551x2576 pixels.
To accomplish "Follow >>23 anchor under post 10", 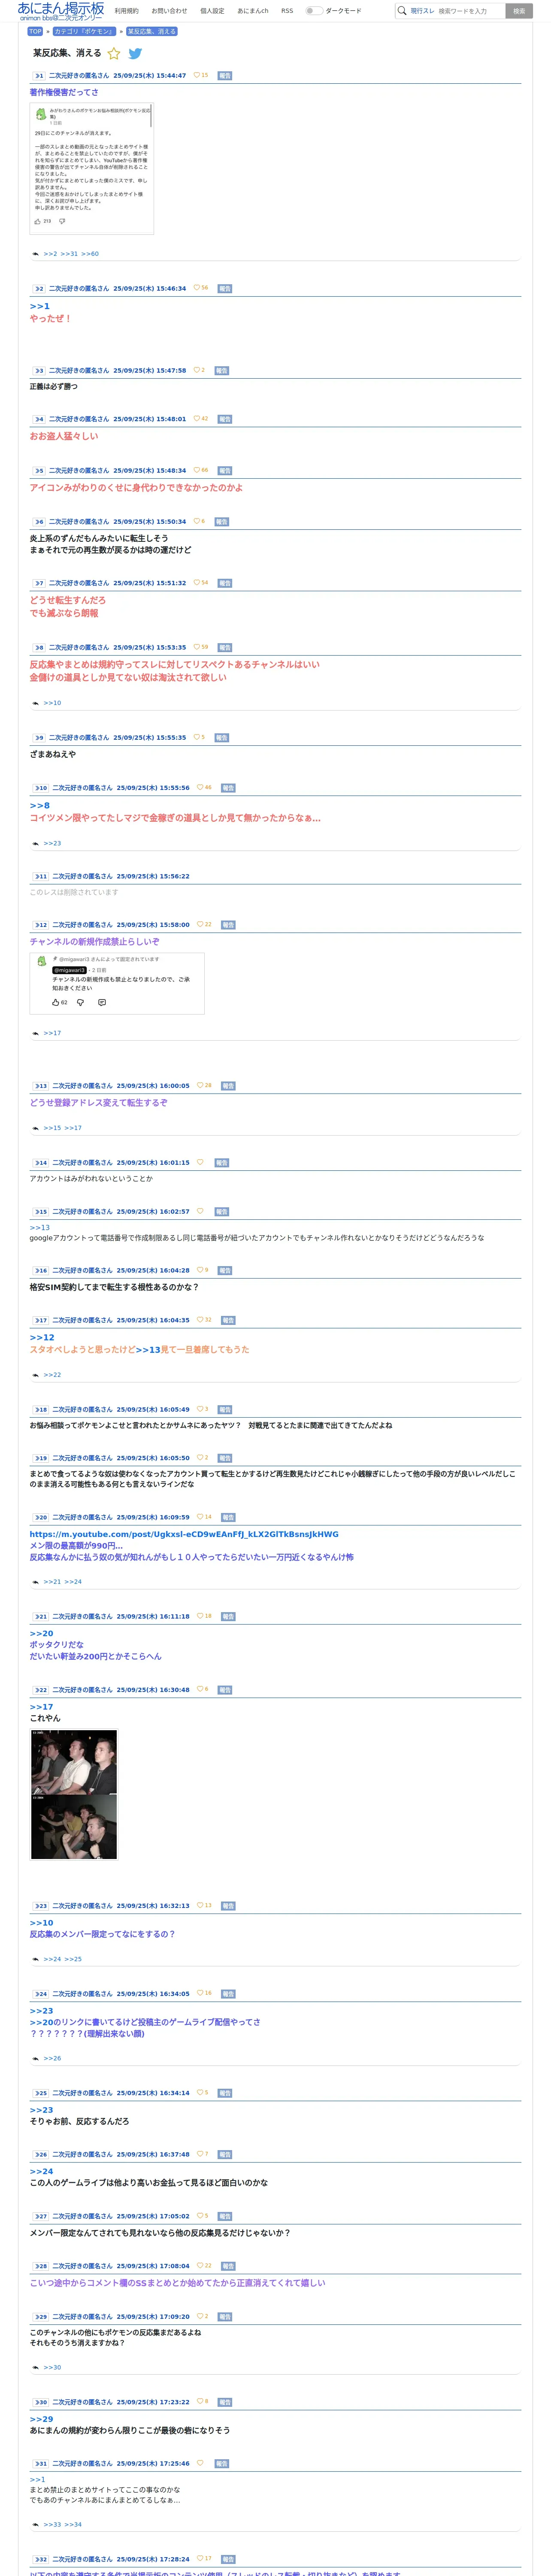I will point(52,843).
